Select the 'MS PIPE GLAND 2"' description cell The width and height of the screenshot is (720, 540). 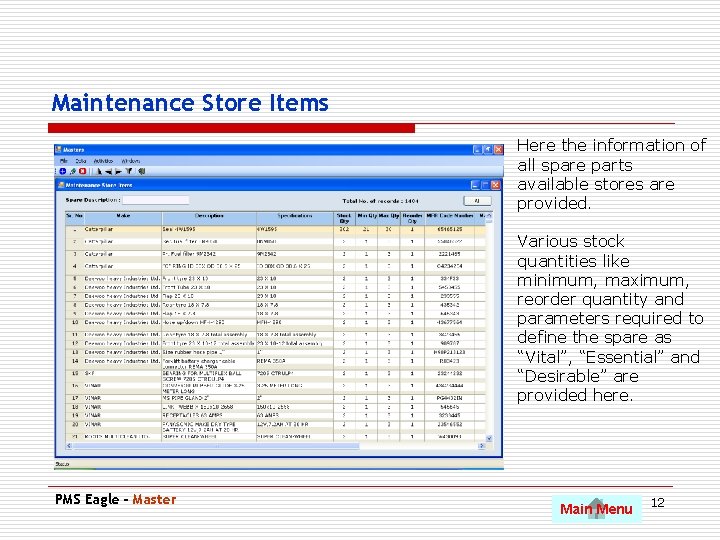(209, 398)
